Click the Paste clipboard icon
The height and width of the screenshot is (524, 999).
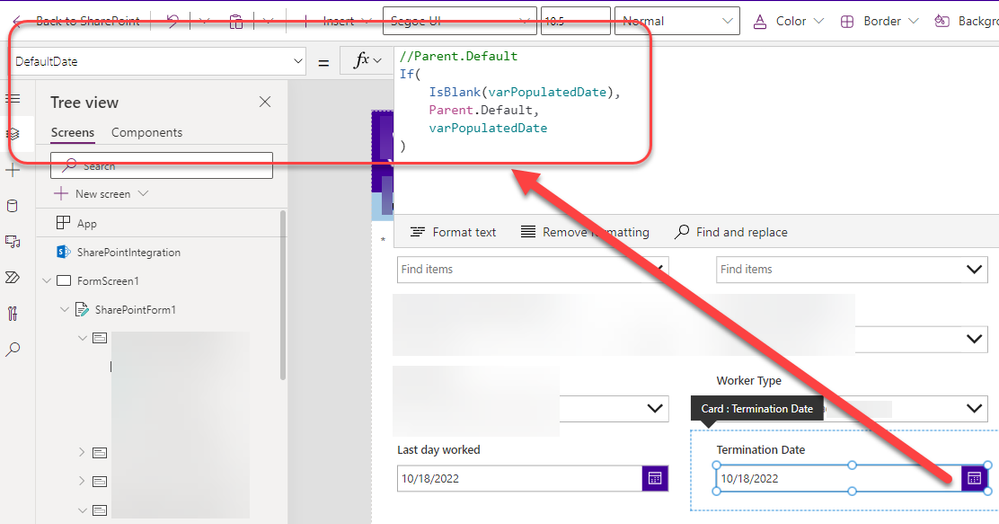(236, 22)
